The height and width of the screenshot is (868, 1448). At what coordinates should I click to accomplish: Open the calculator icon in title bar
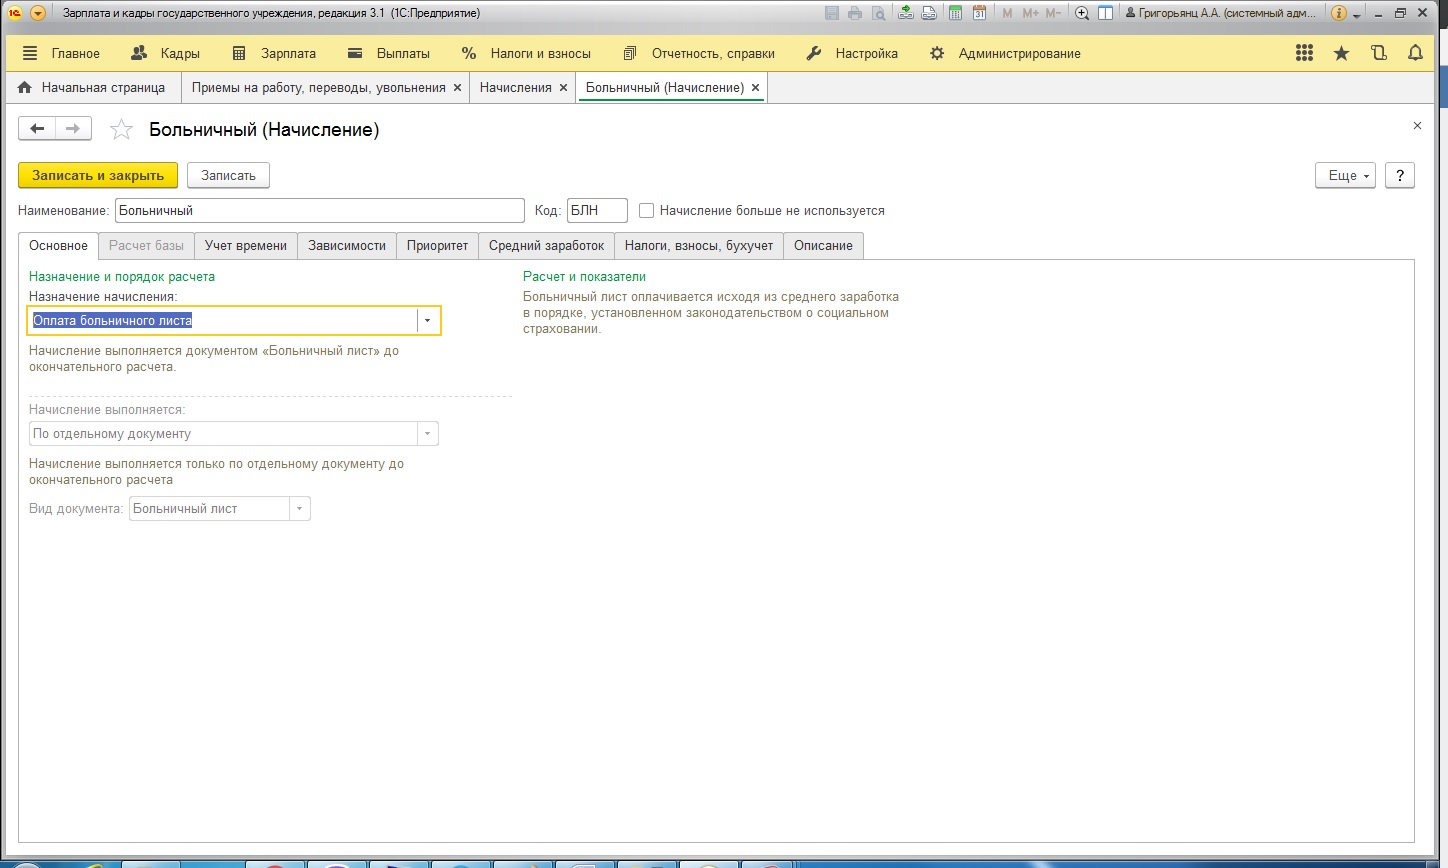[x=955, y=13]
